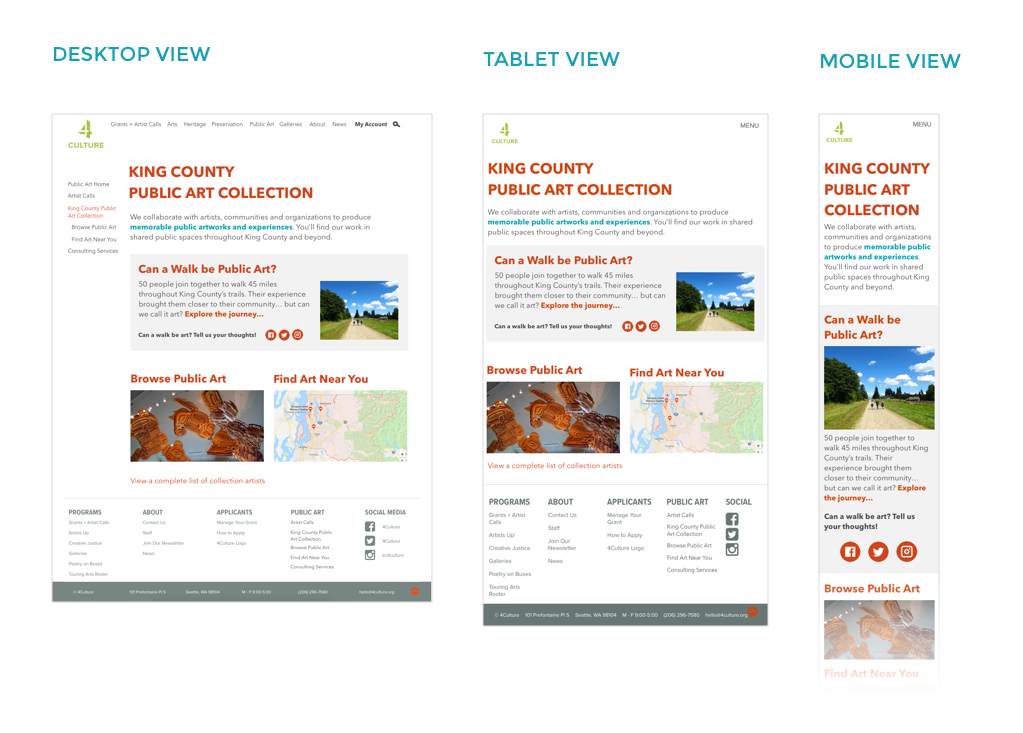Click 'Explore the journey...' in desktop view
1023x733 pixels.
pos(224,314)
